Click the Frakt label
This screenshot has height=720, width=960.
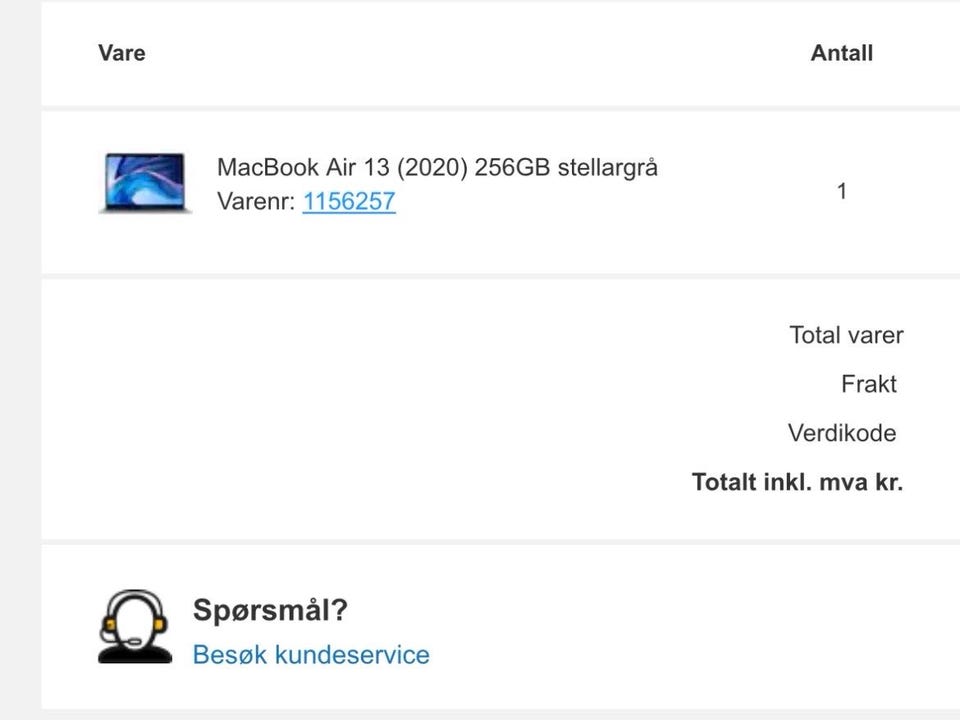(x=868, y=384)
